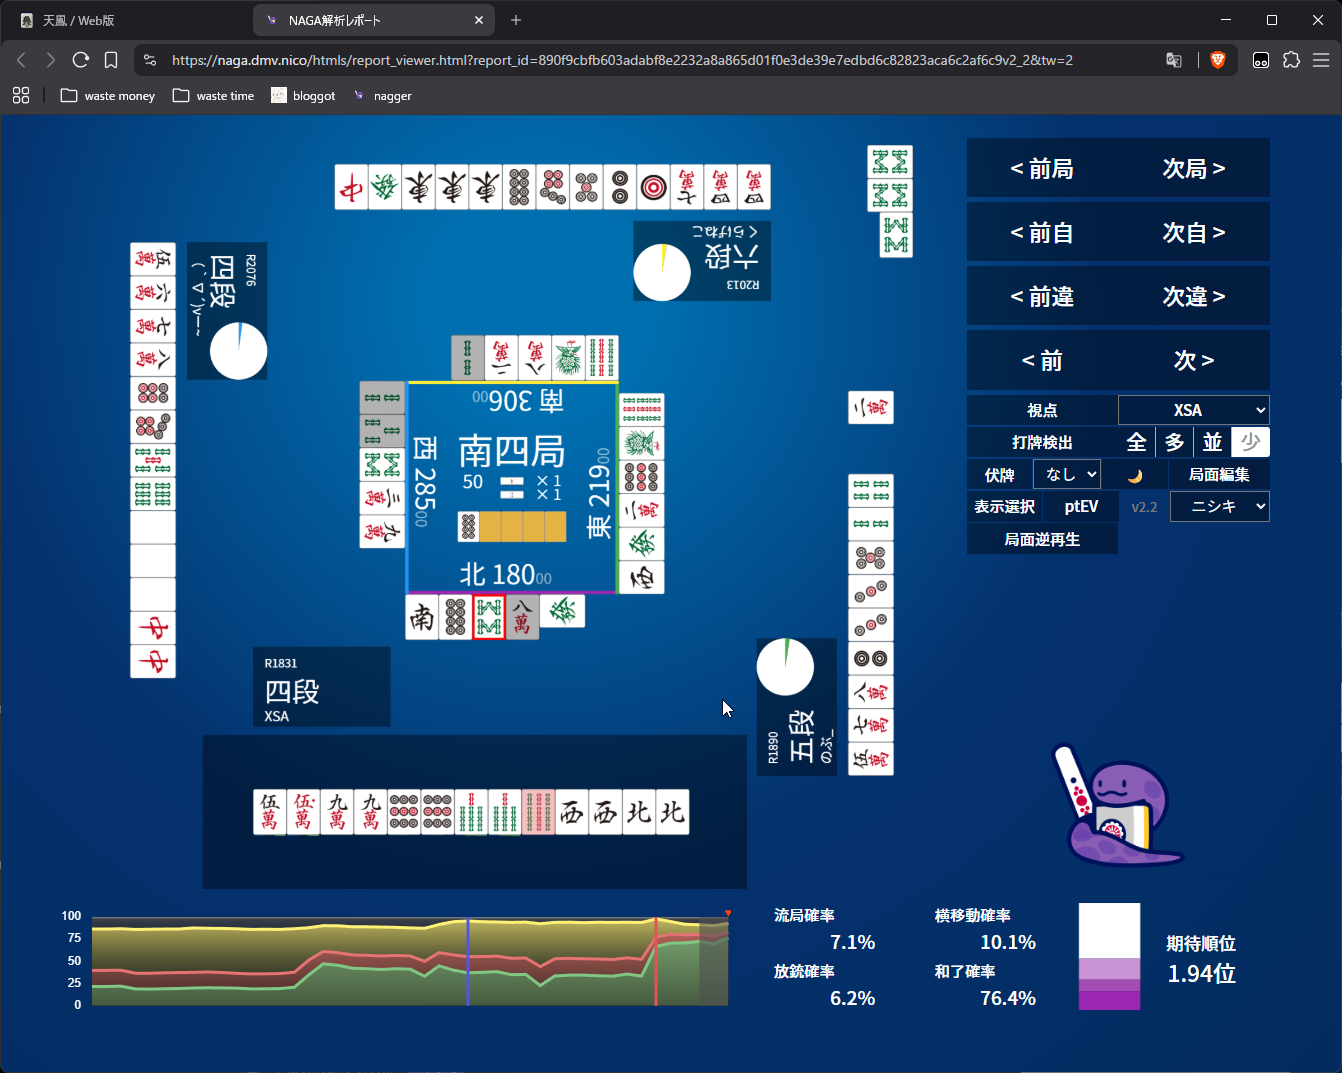Click the red-outlined tile in the bottom discards
The image size is (1342, 1073).
pos(489,617)
